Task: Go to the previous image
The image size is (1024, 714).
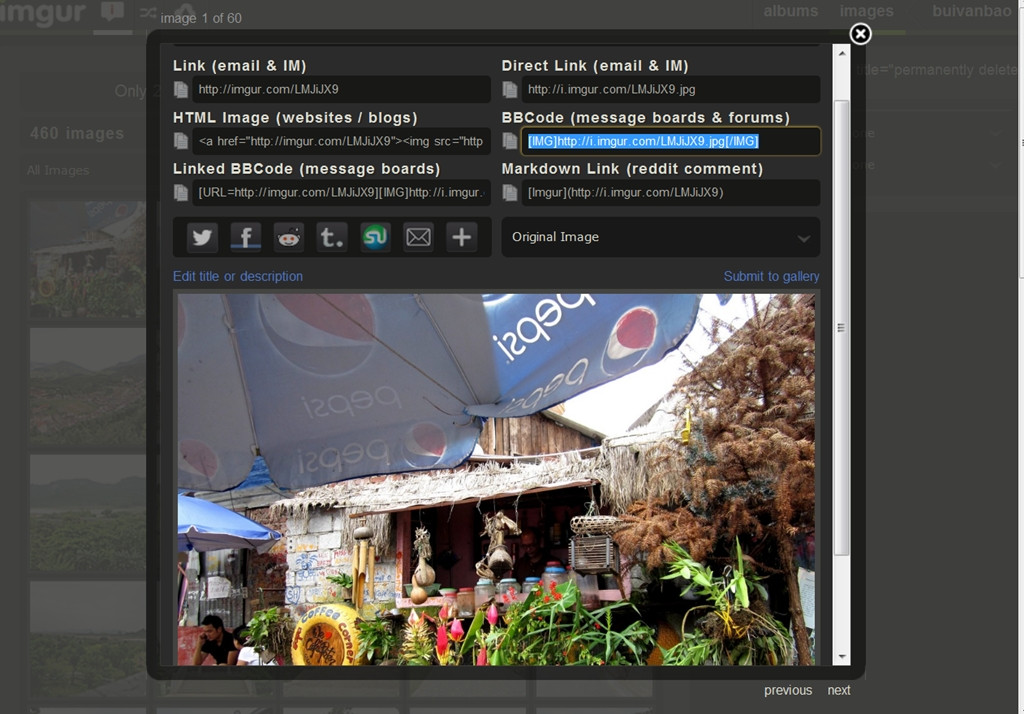Action: coord(788,690)
